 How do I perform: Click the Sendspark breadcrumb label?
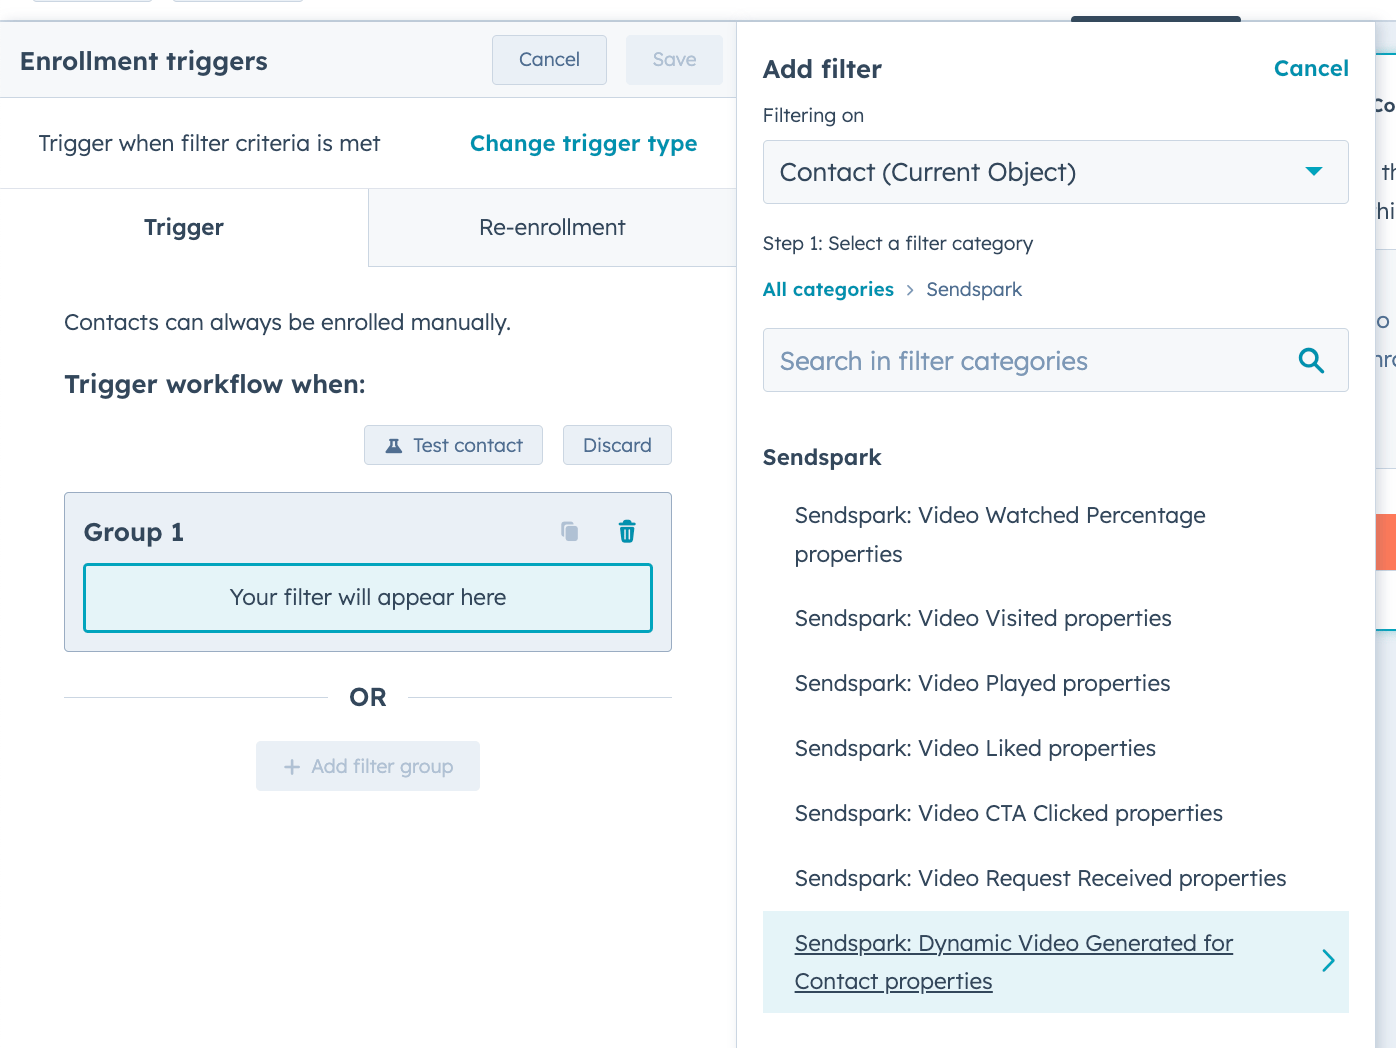coord(974,290)
